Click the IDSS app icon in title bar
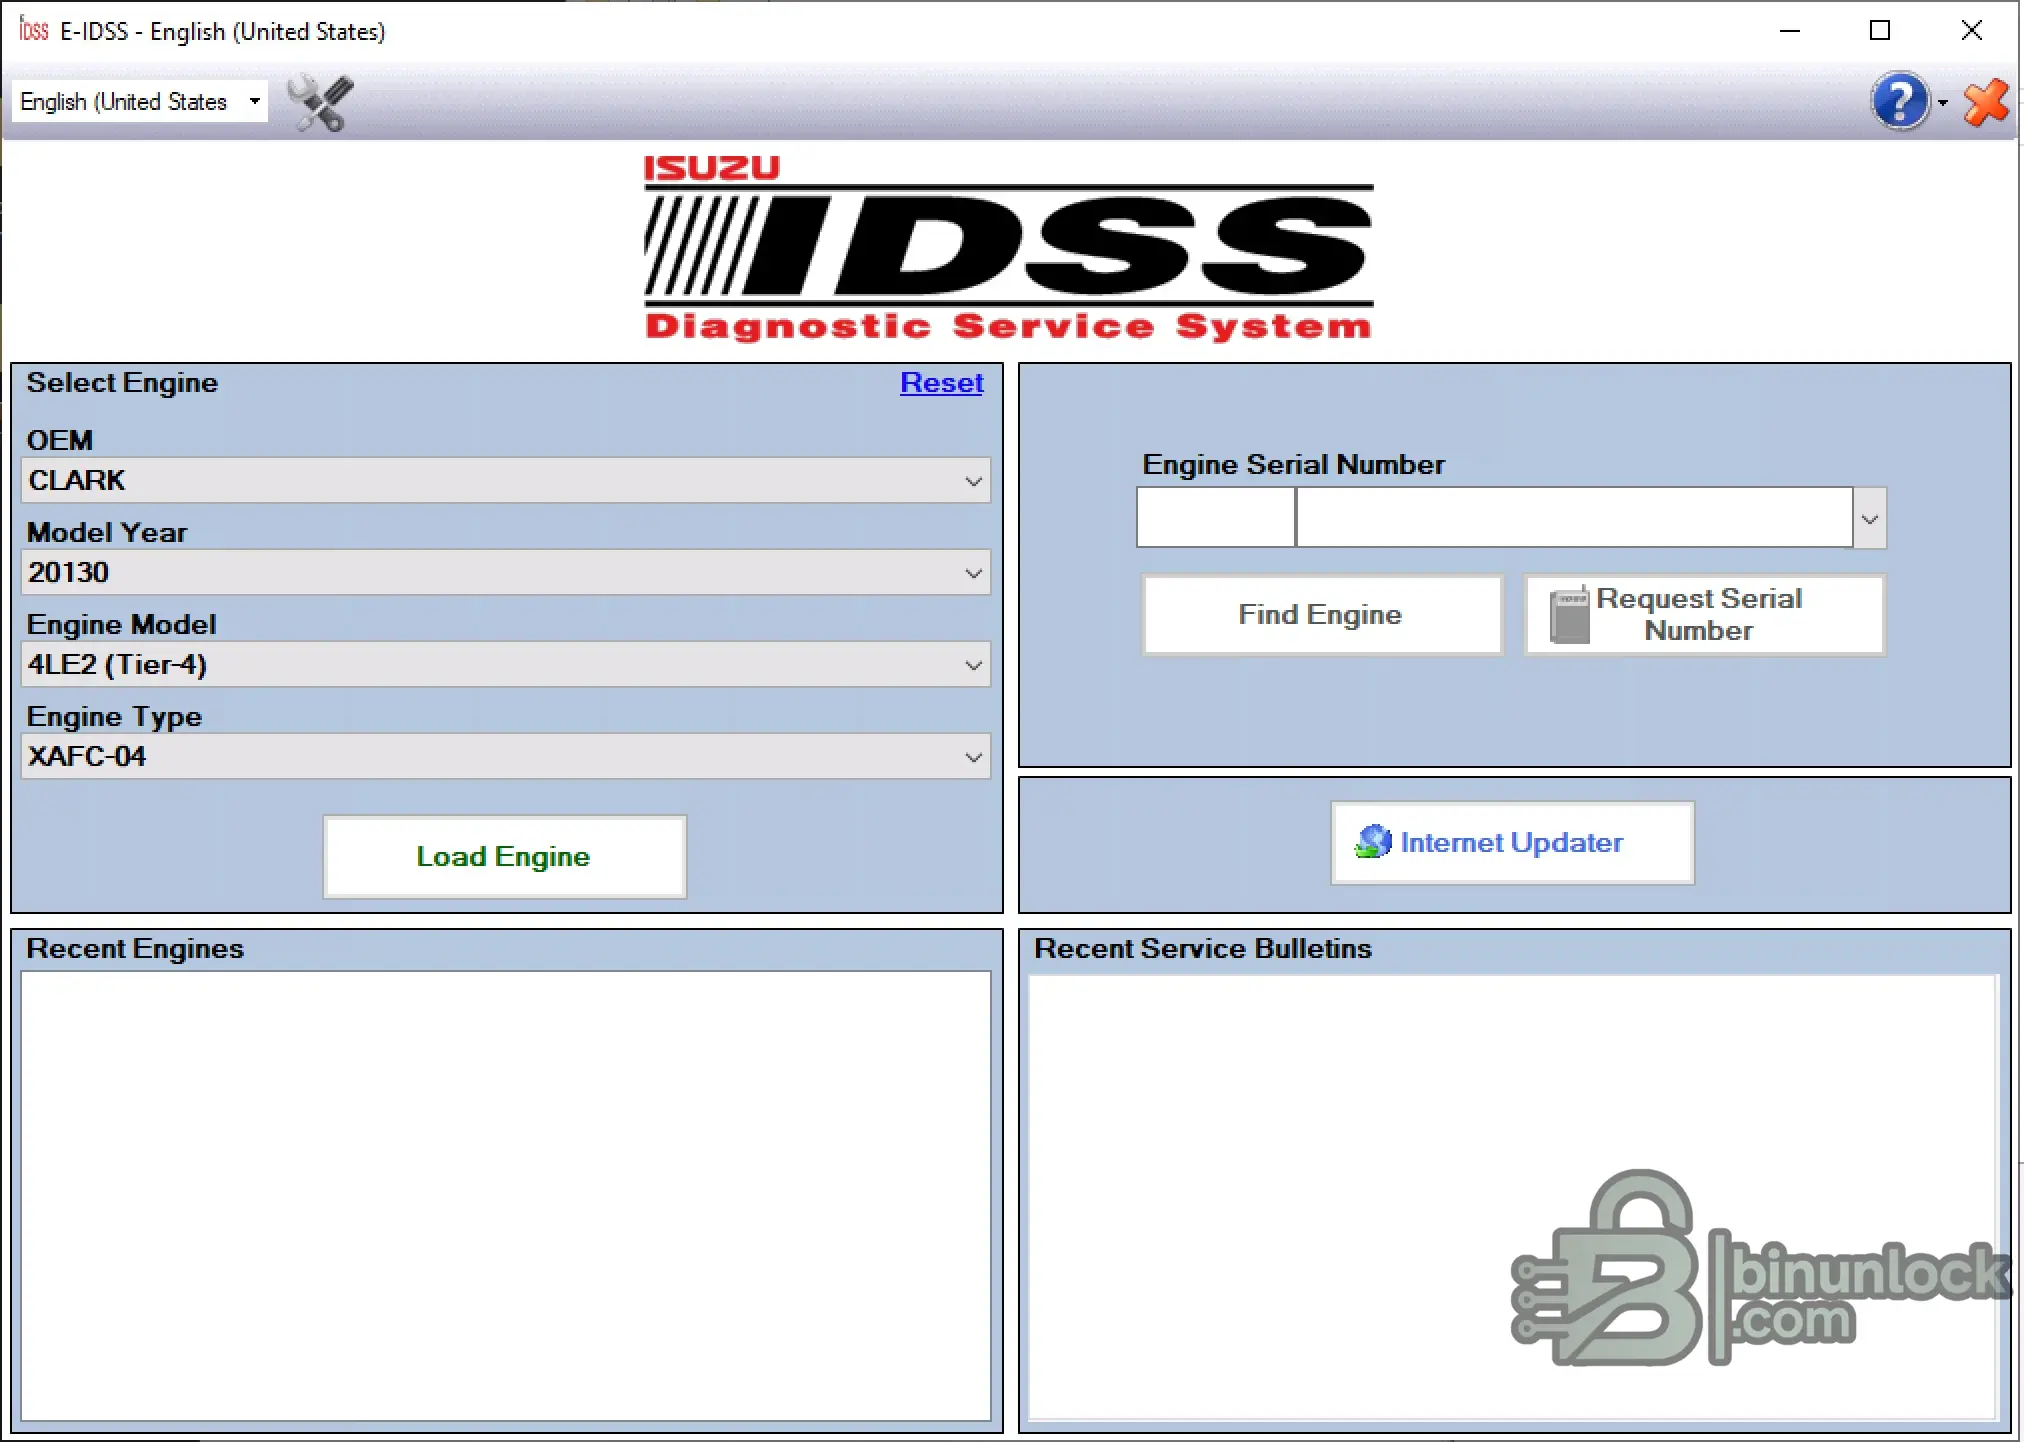This screenshot has height=1442, width=2024. point(34,30)
